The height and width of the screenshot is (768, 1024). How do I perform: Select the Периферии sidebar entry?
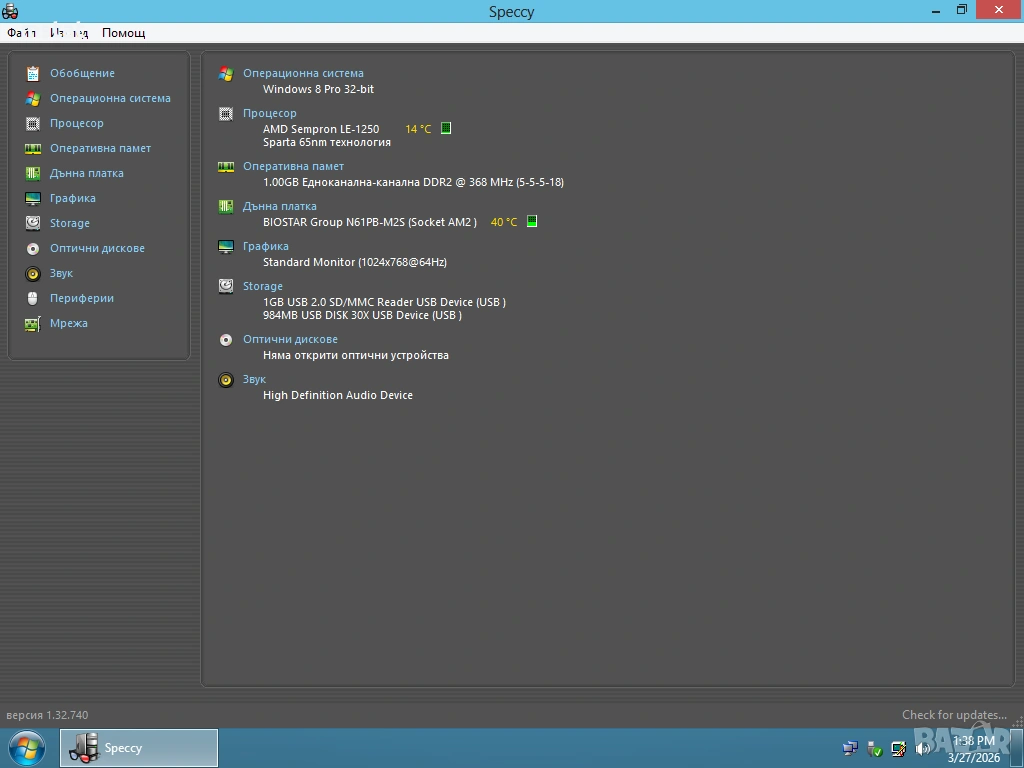[82, 298]
